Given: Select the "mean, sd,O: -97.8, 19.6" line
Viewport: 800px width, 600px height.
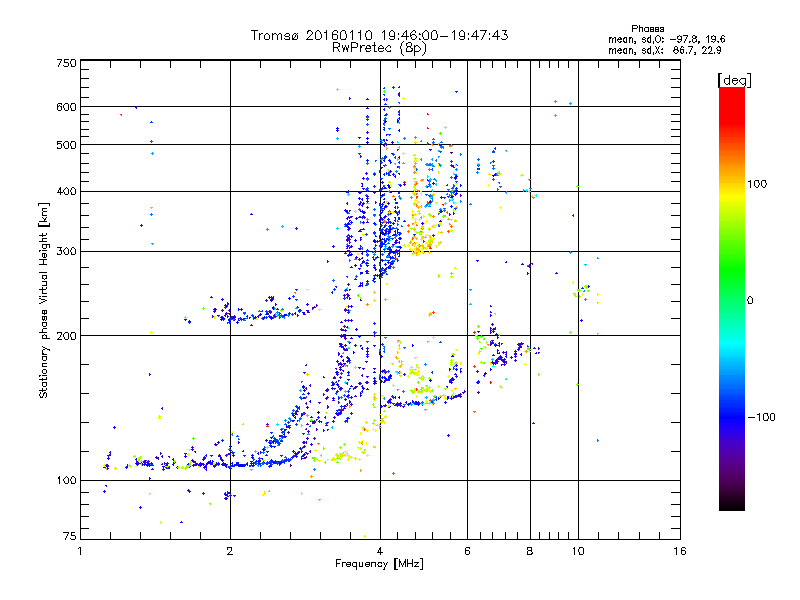Looking at the screenshot, I should [x=666, y=39].
